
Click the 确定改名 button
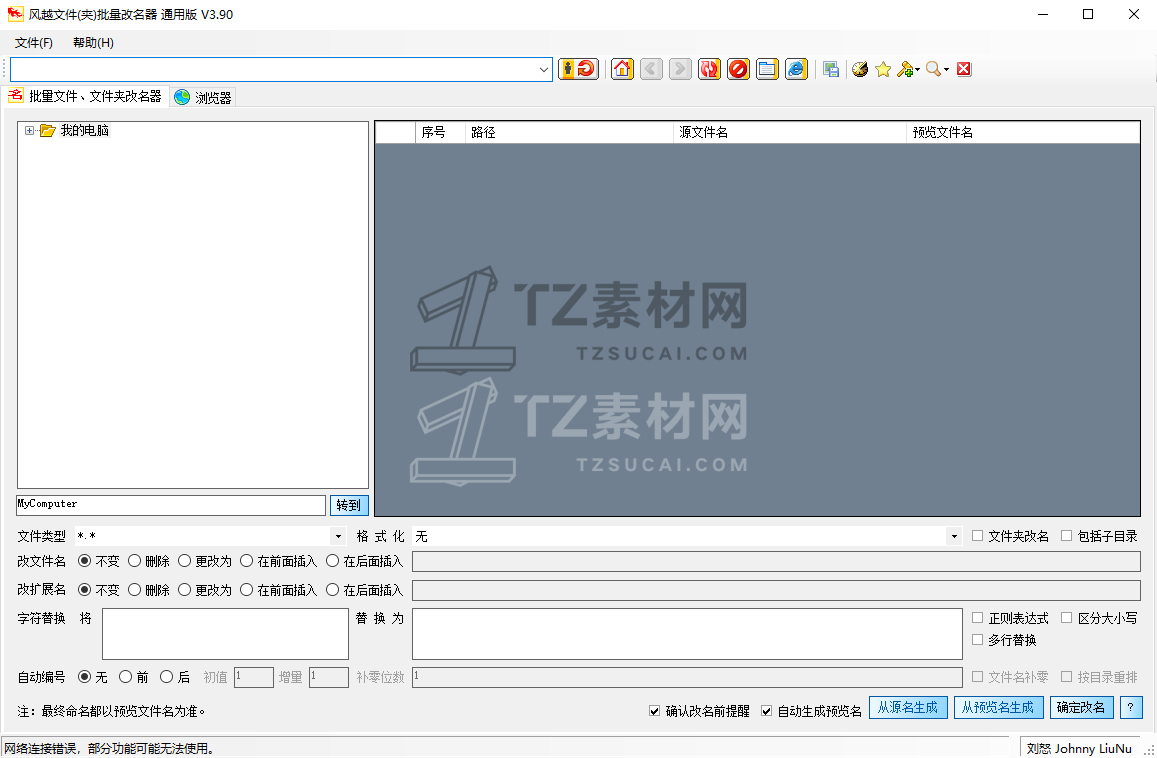pyautogui.click(x=1081, y=708)
